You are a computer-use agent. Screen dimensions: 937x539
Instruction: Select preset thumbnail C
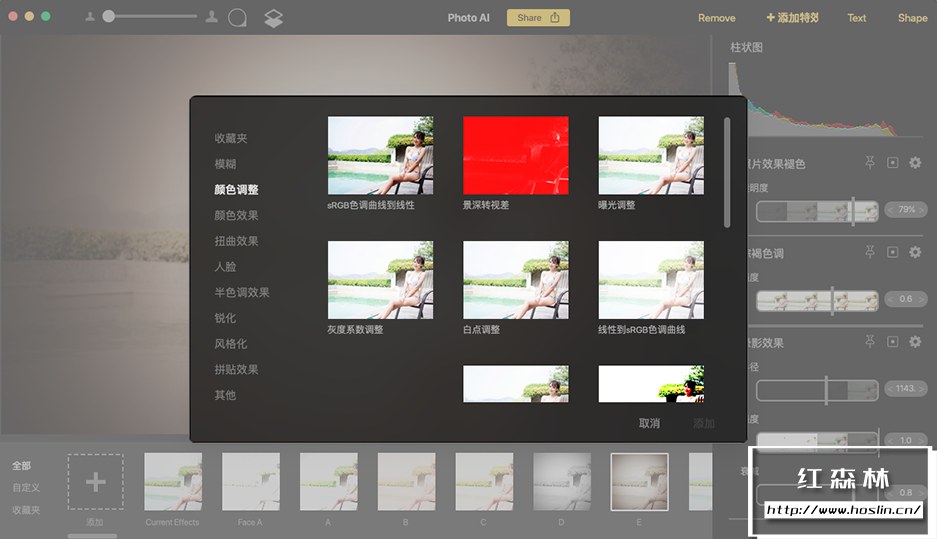point(484,482)
